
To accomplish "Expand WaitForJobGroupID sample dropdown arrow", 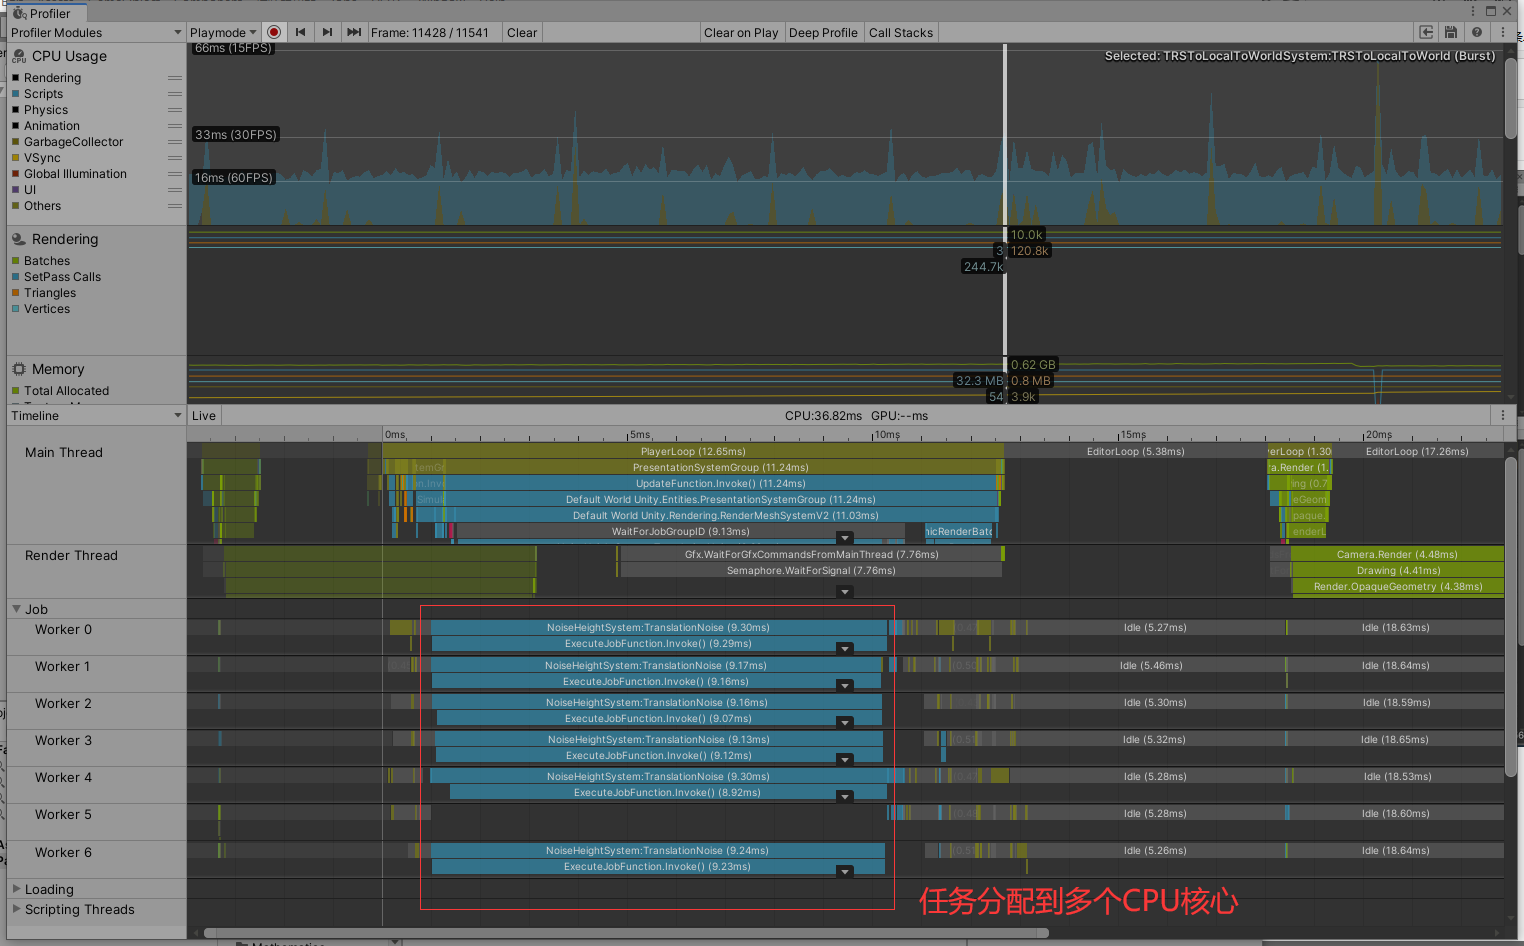I will coord(845,538).
